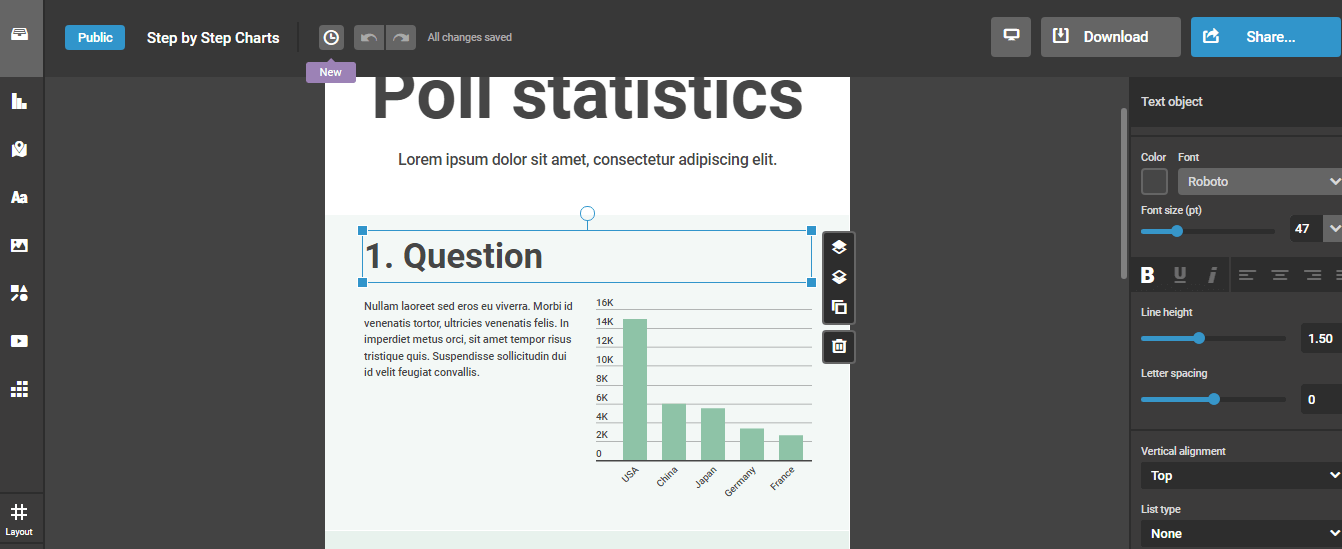Click the Download button

click(1110, 37)
